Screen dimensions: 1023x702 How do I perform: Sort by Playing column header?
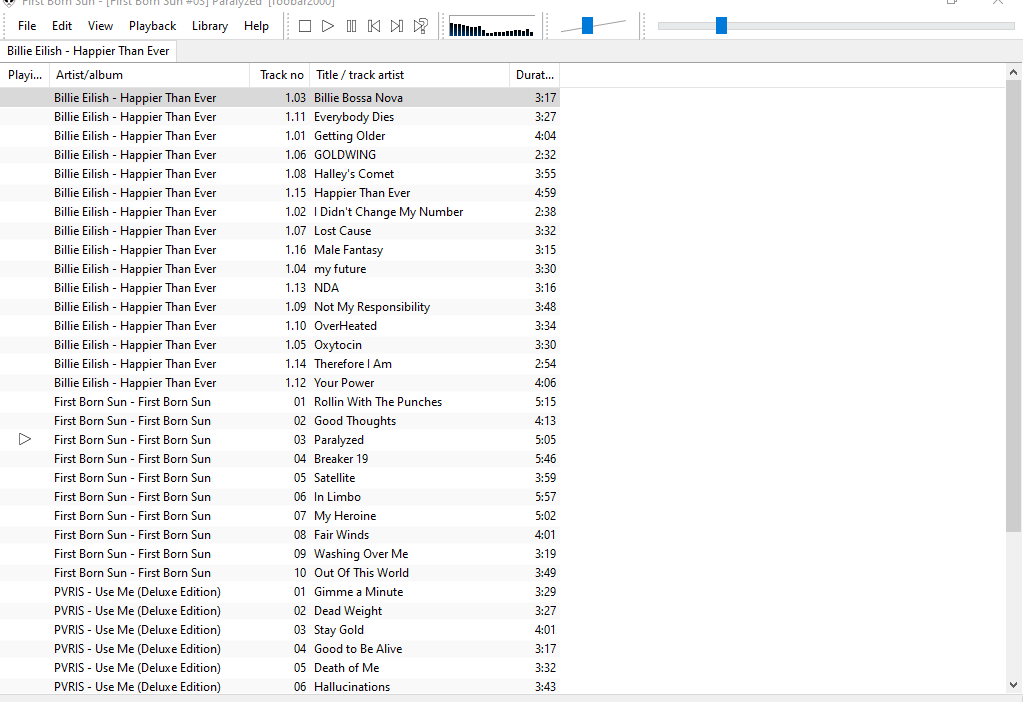click(25, 75)
